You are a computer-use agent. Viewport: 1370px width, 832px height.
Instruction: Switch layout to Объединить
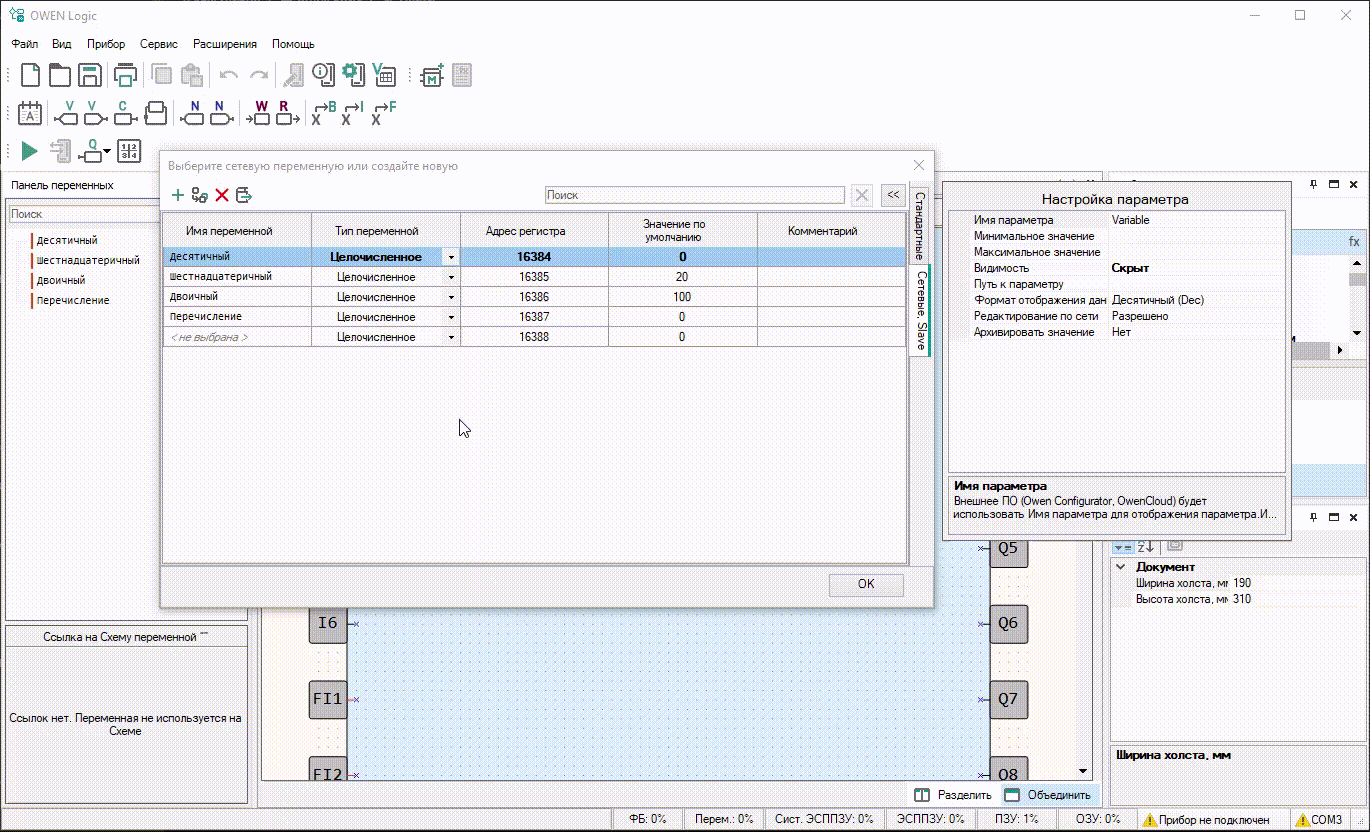1048,795
